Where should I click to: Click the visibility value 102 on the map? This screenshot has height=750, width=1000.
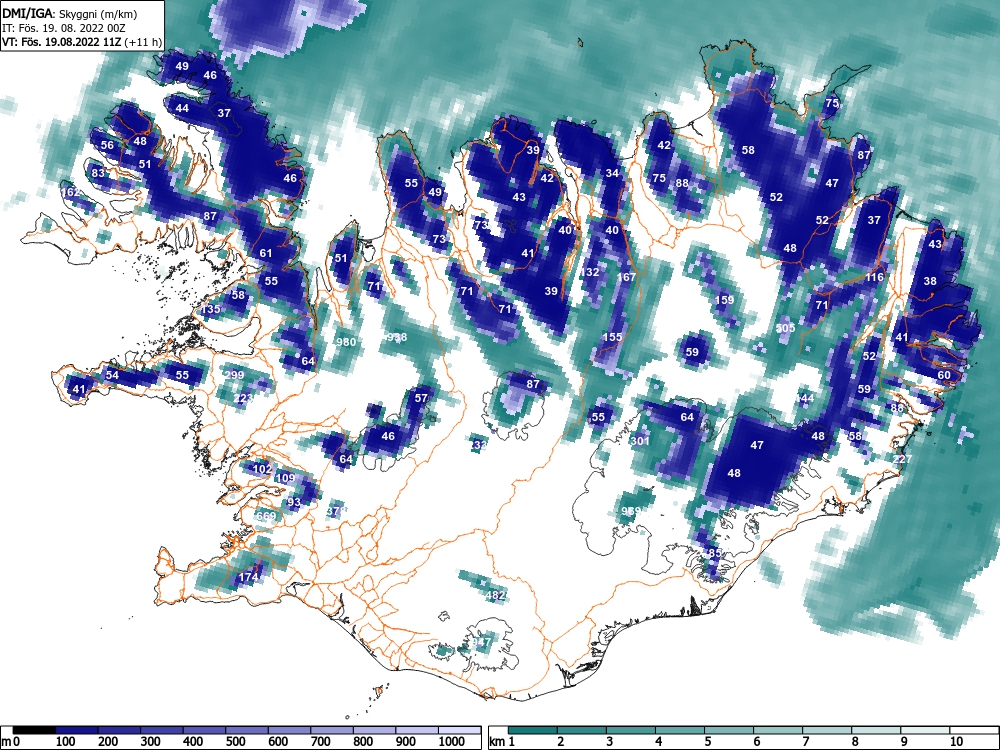pyautogui.click(x=263, y=469)
